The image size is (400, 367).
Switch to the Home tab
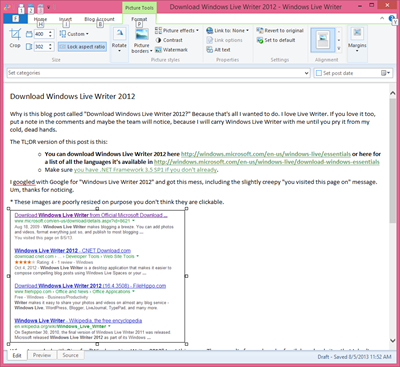40,19
